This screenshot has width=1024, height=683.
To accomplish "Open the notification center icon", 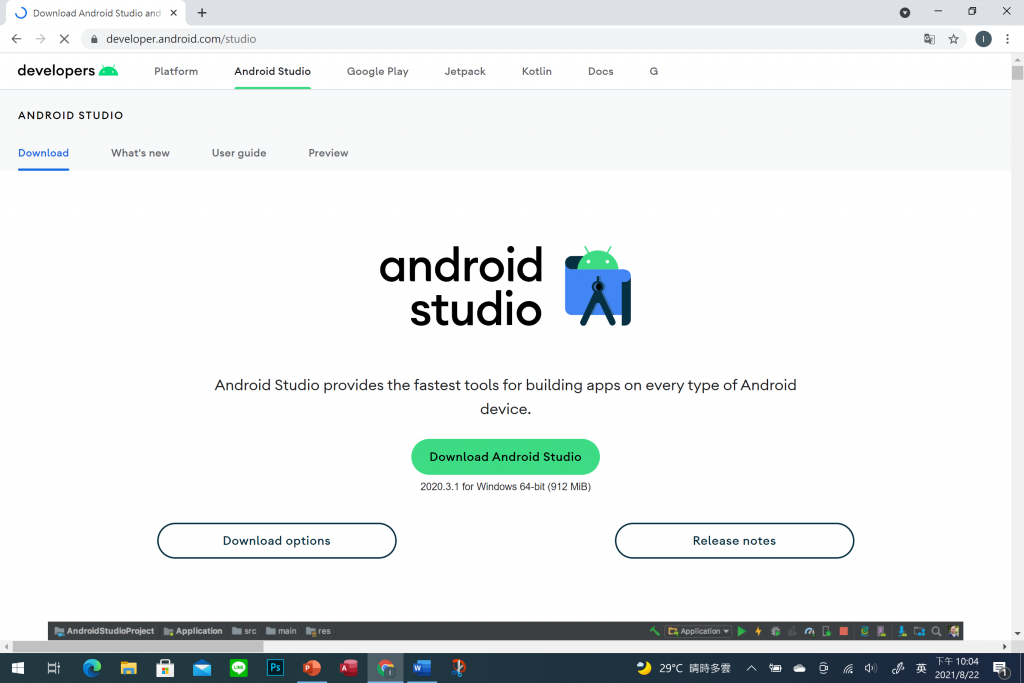I will pos(1000,668).
